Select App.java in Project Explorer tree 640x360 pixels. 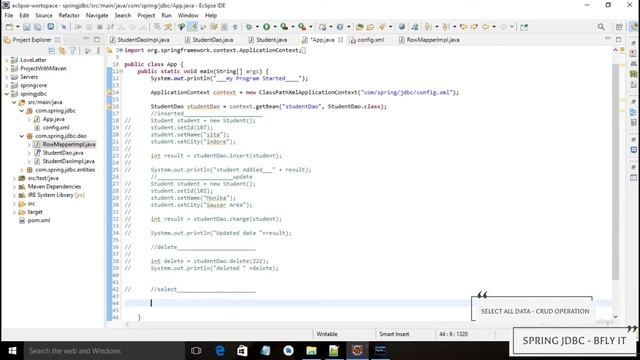click(x=53, y=119)
